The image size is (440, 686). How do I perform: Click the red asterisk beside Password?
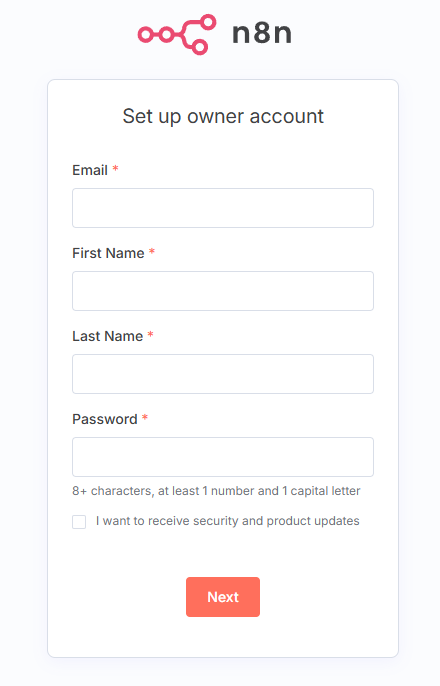click(145, 418)
